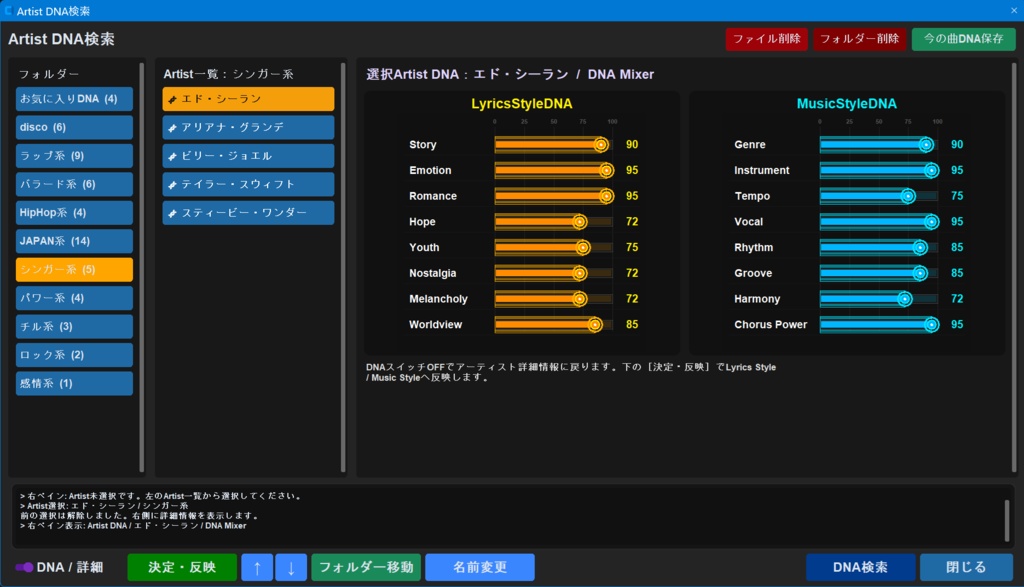Image resolution: width=1024 pixels, height=587 pixels.
Task: Click the Vocal slider handle
Action: [932, 222]
